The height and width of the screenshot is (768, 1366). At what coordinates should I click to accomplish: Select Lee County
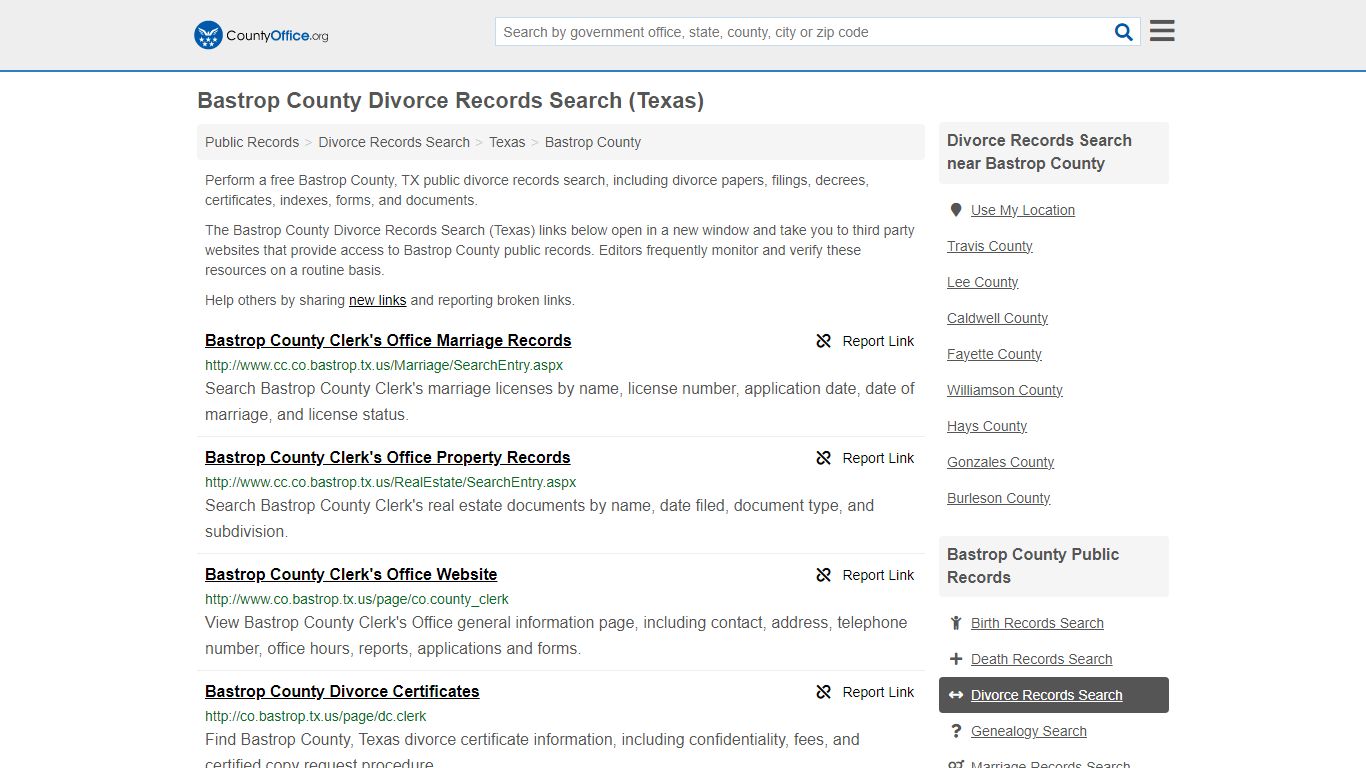pos(983,282)
